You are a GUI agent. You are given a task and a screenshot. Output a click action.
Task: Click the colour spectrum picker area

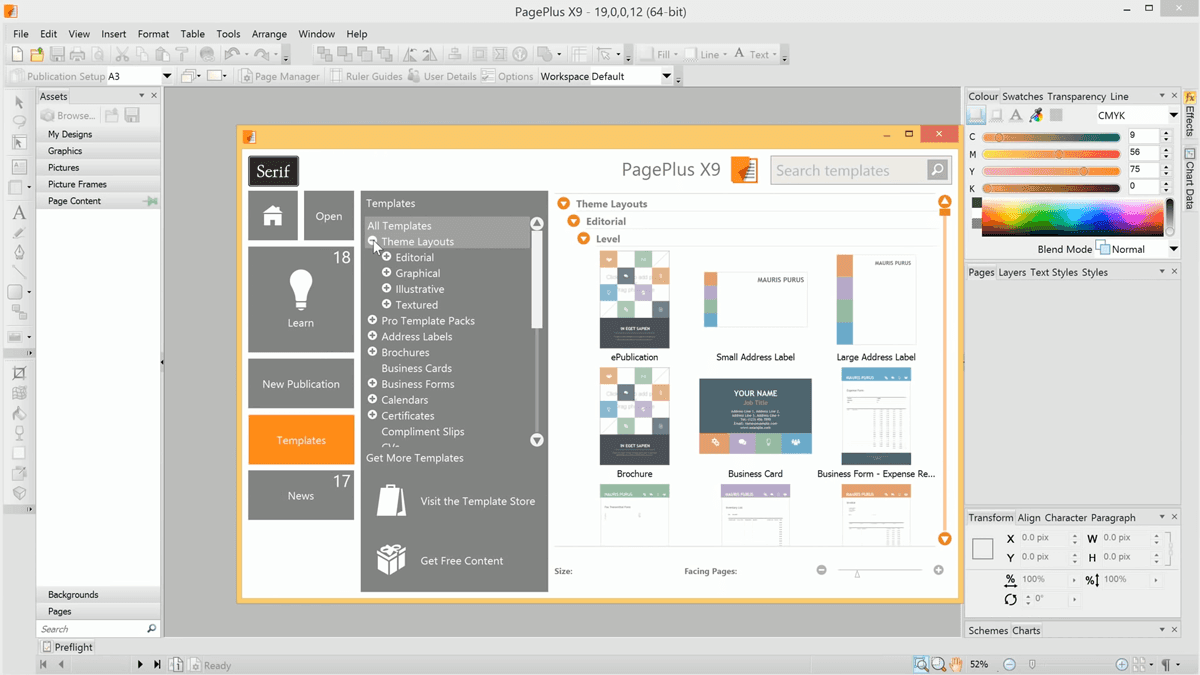coord(1073,217)
